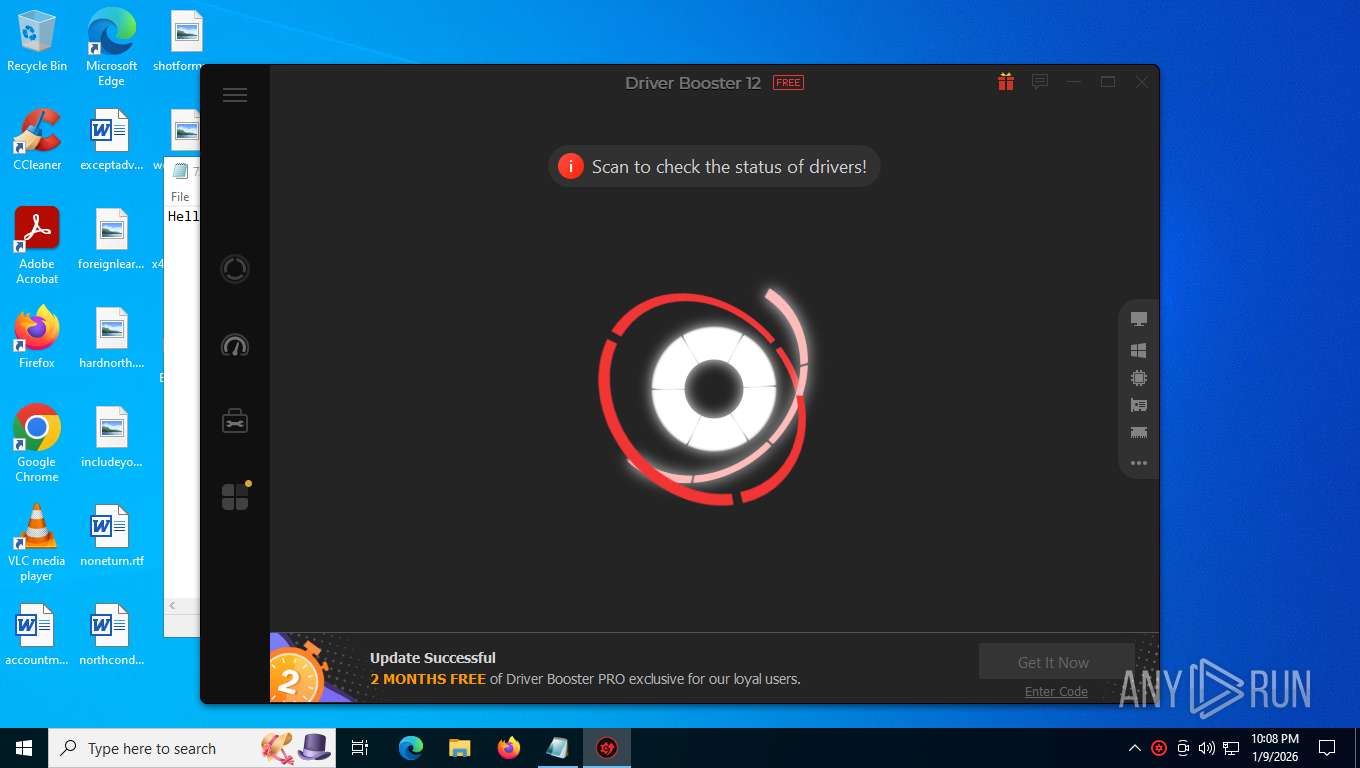Expand the three-dots more option in right panel

(x=1138, y=463)
